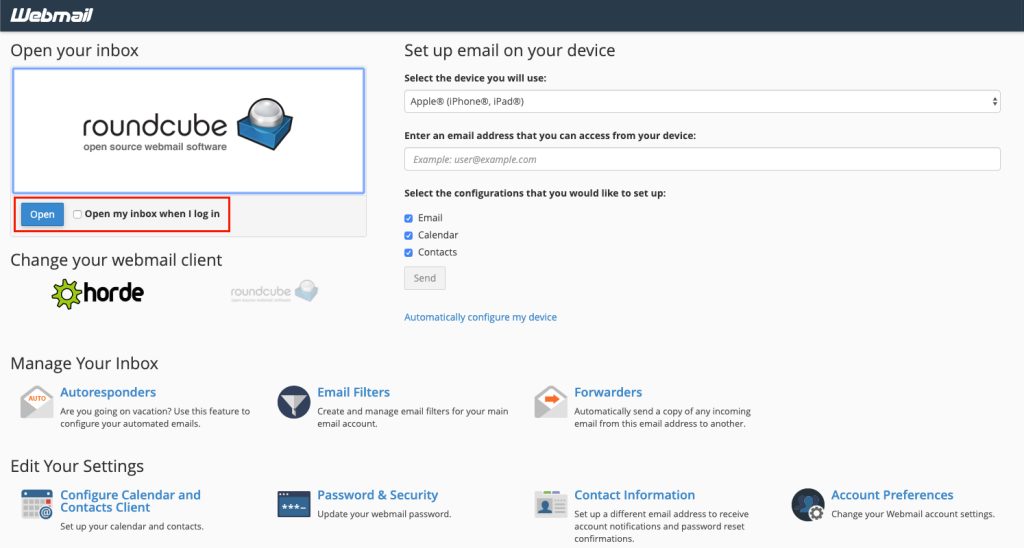Open the Account Preferences link
The height and width of the screenshot is (548, 1024).
coord(892,495)
